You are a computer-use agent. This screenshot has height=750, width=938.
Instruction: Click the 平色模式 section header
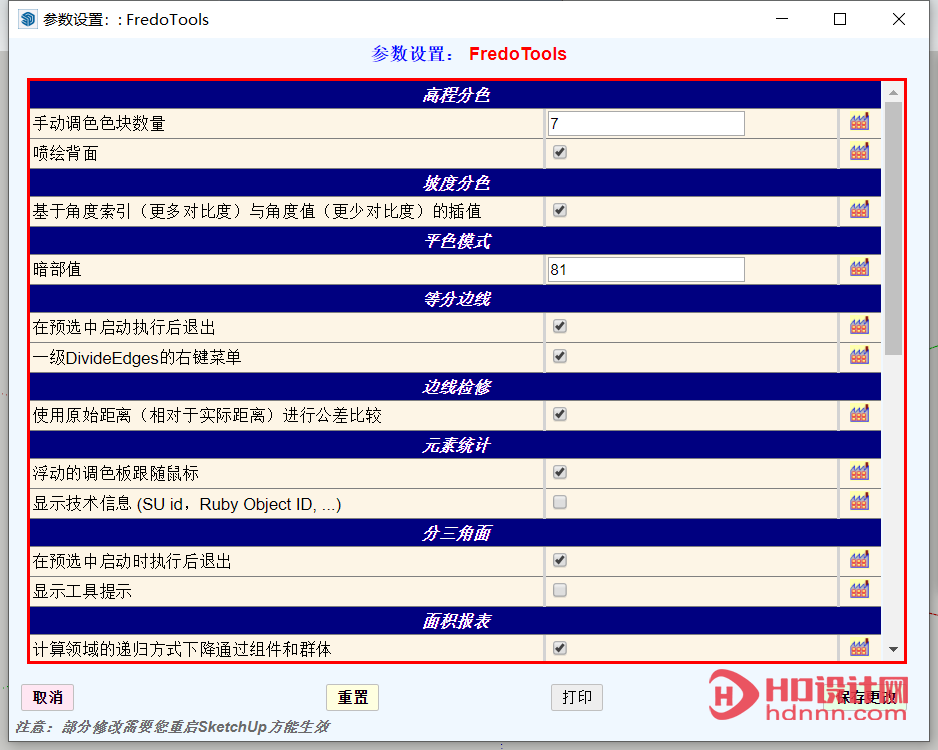pyautogui.click(x=455, y=240)
